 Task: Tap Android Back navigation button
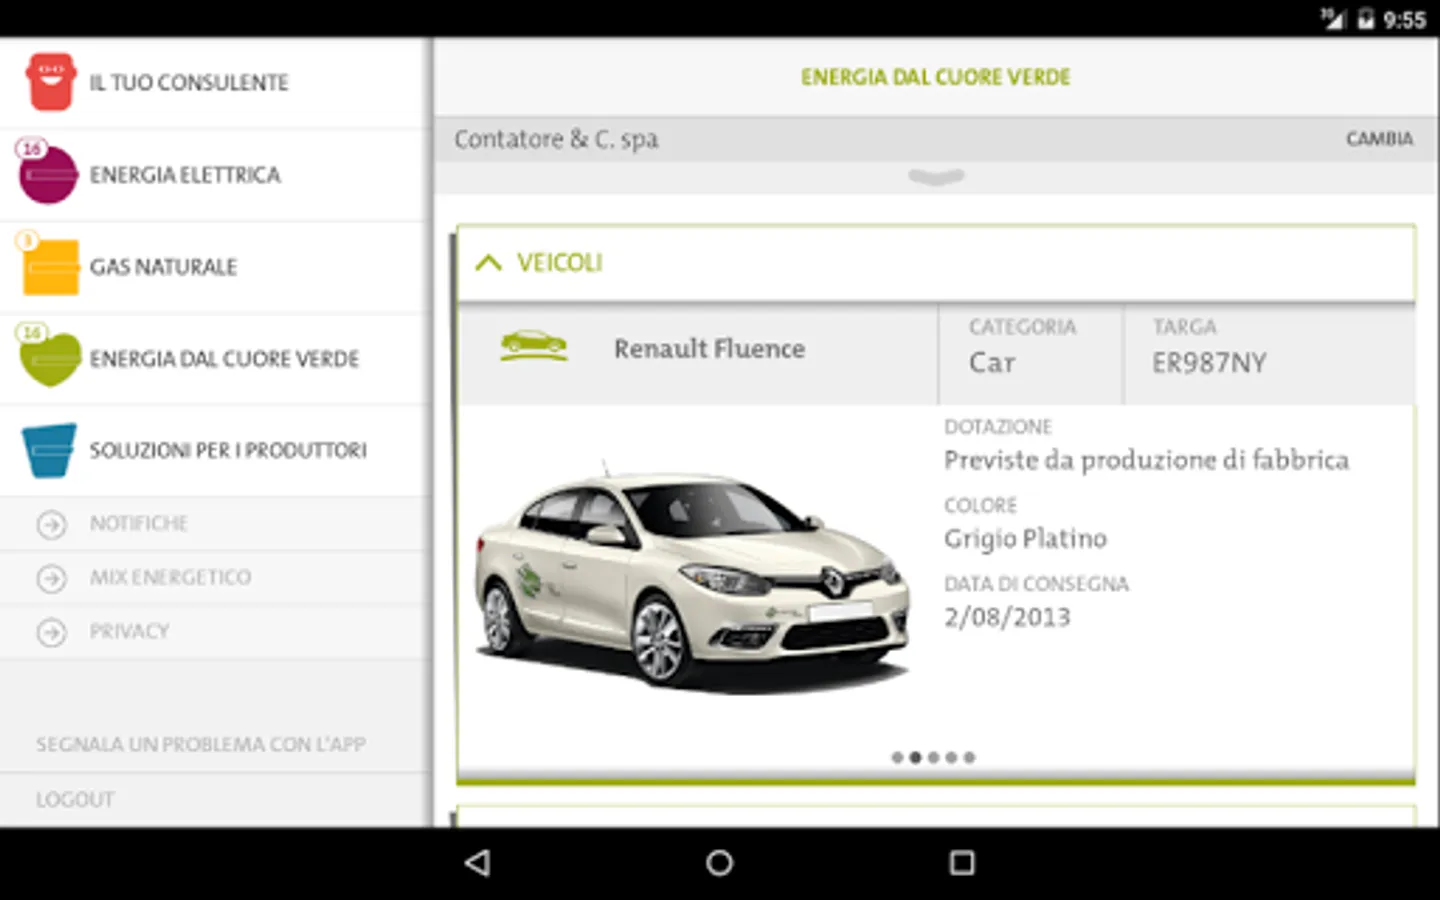click(x=478, y=862)
